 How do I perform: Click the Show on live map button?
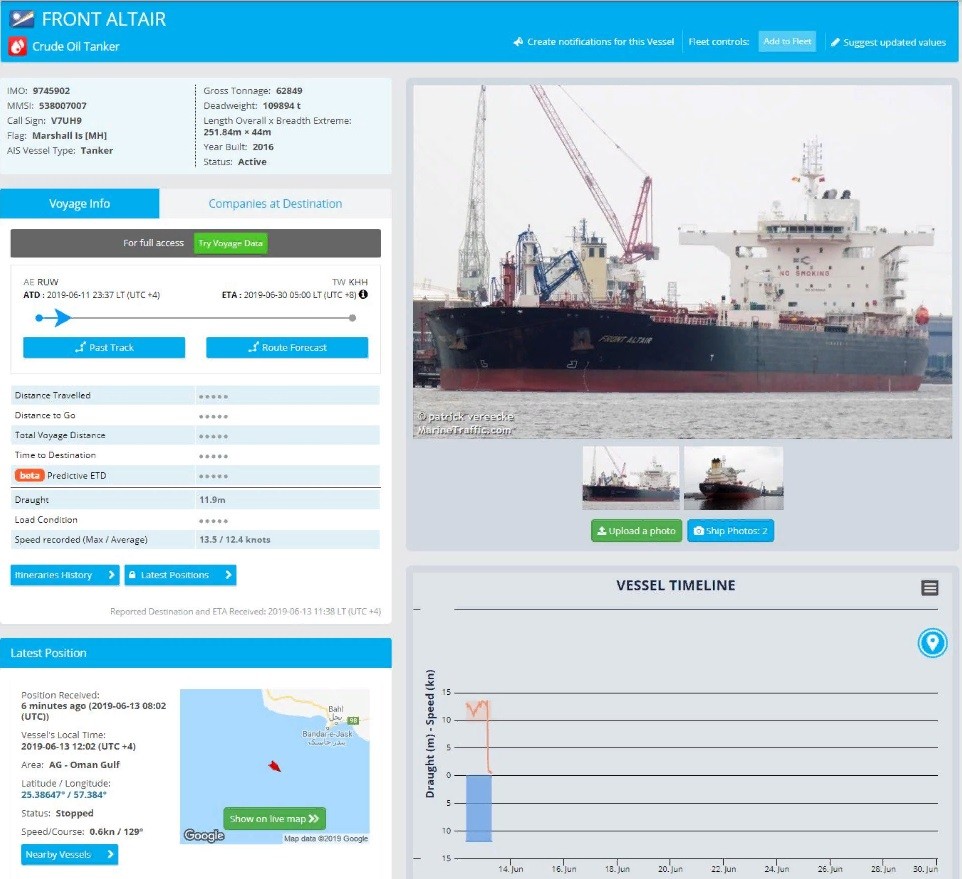coord(274,818)
